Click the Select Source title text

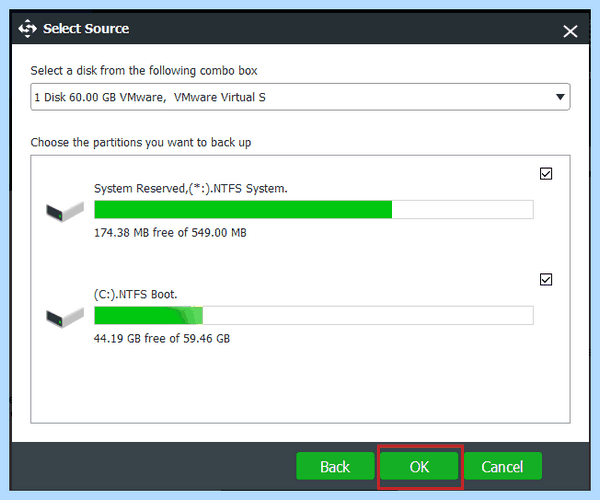pyautogui.click(x=86, y=29)
